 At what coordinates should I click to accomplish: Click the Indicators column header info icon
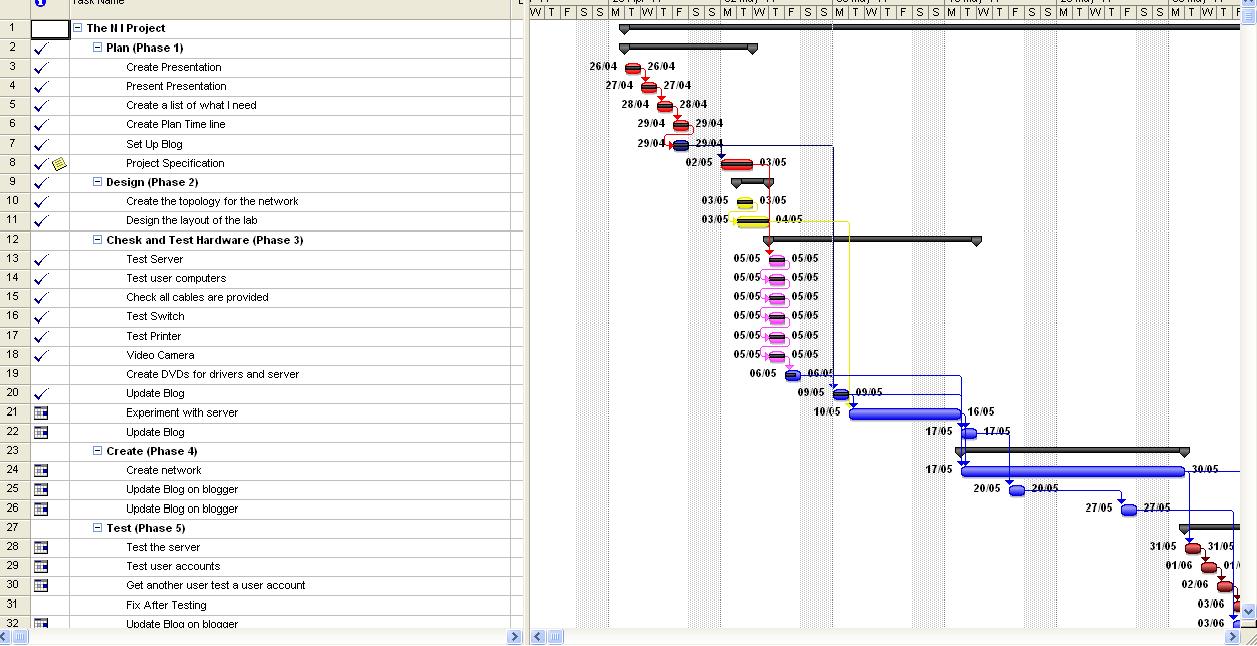tap(39, 5)
